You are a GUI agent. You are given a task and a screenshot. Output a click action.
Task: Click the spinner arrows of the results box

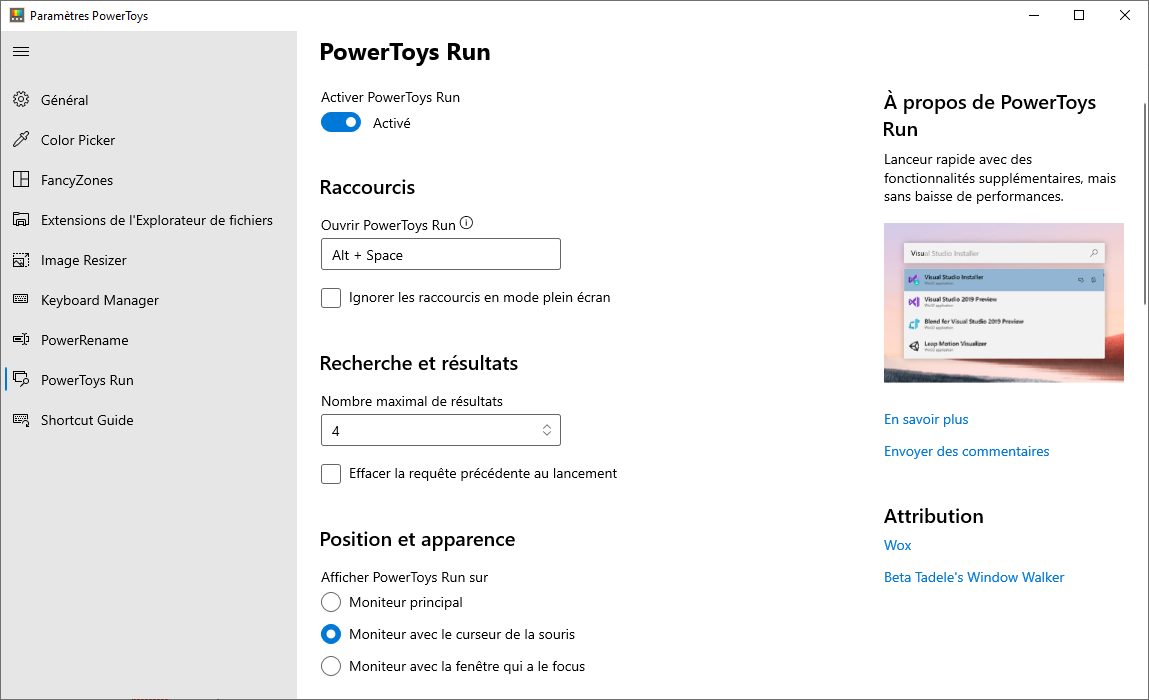(547, 430)
